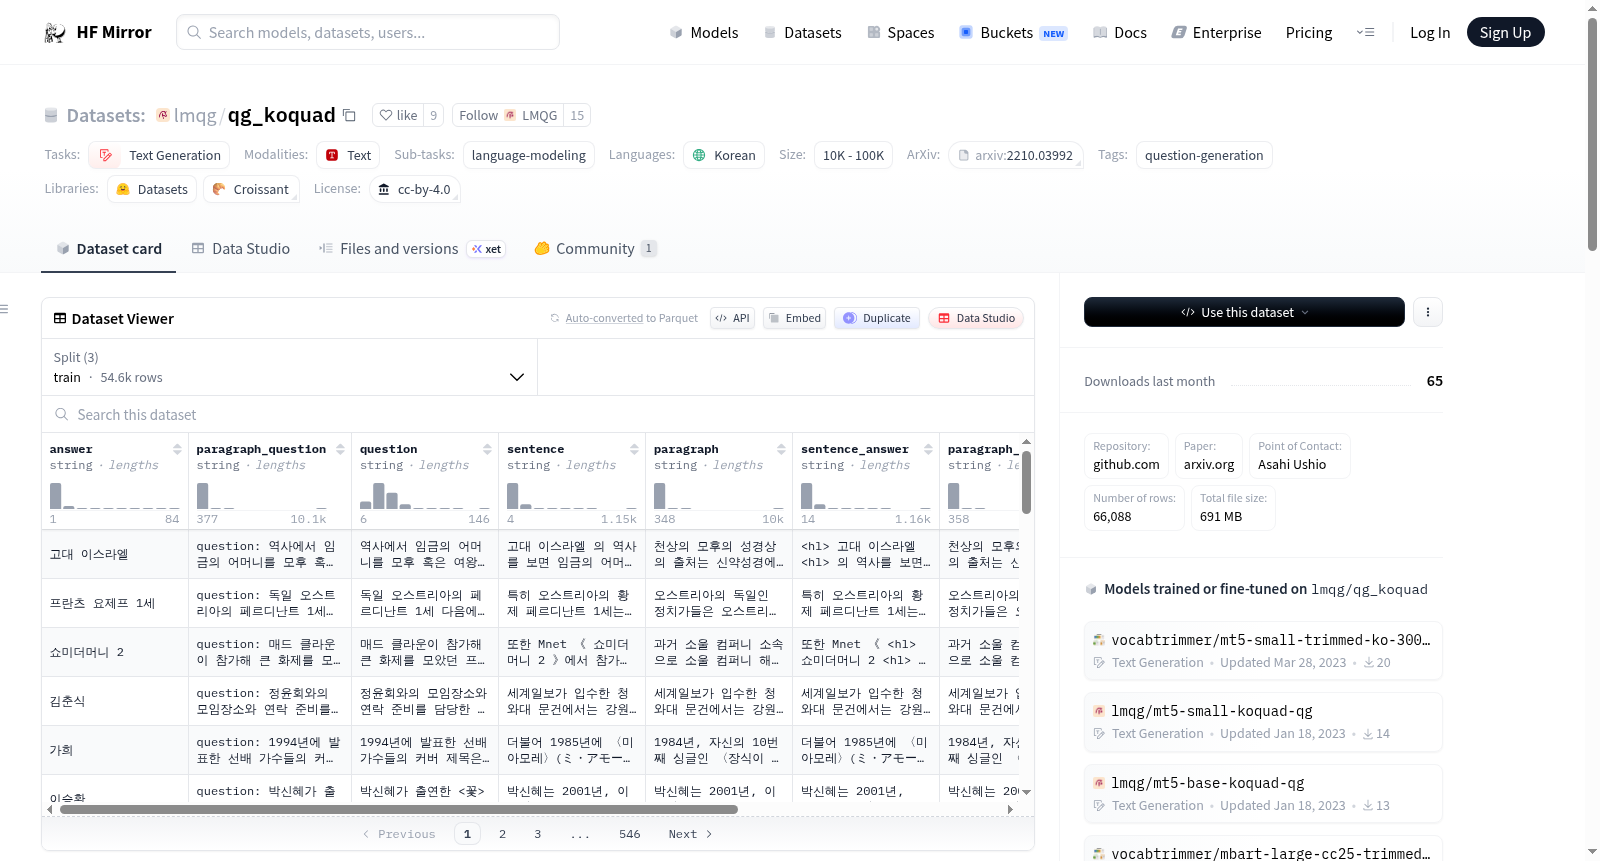This screenshot has width=1600, height=861.
Task: Click the question-generation tag
Action: pyautogui.click(x=1204, y=155)
